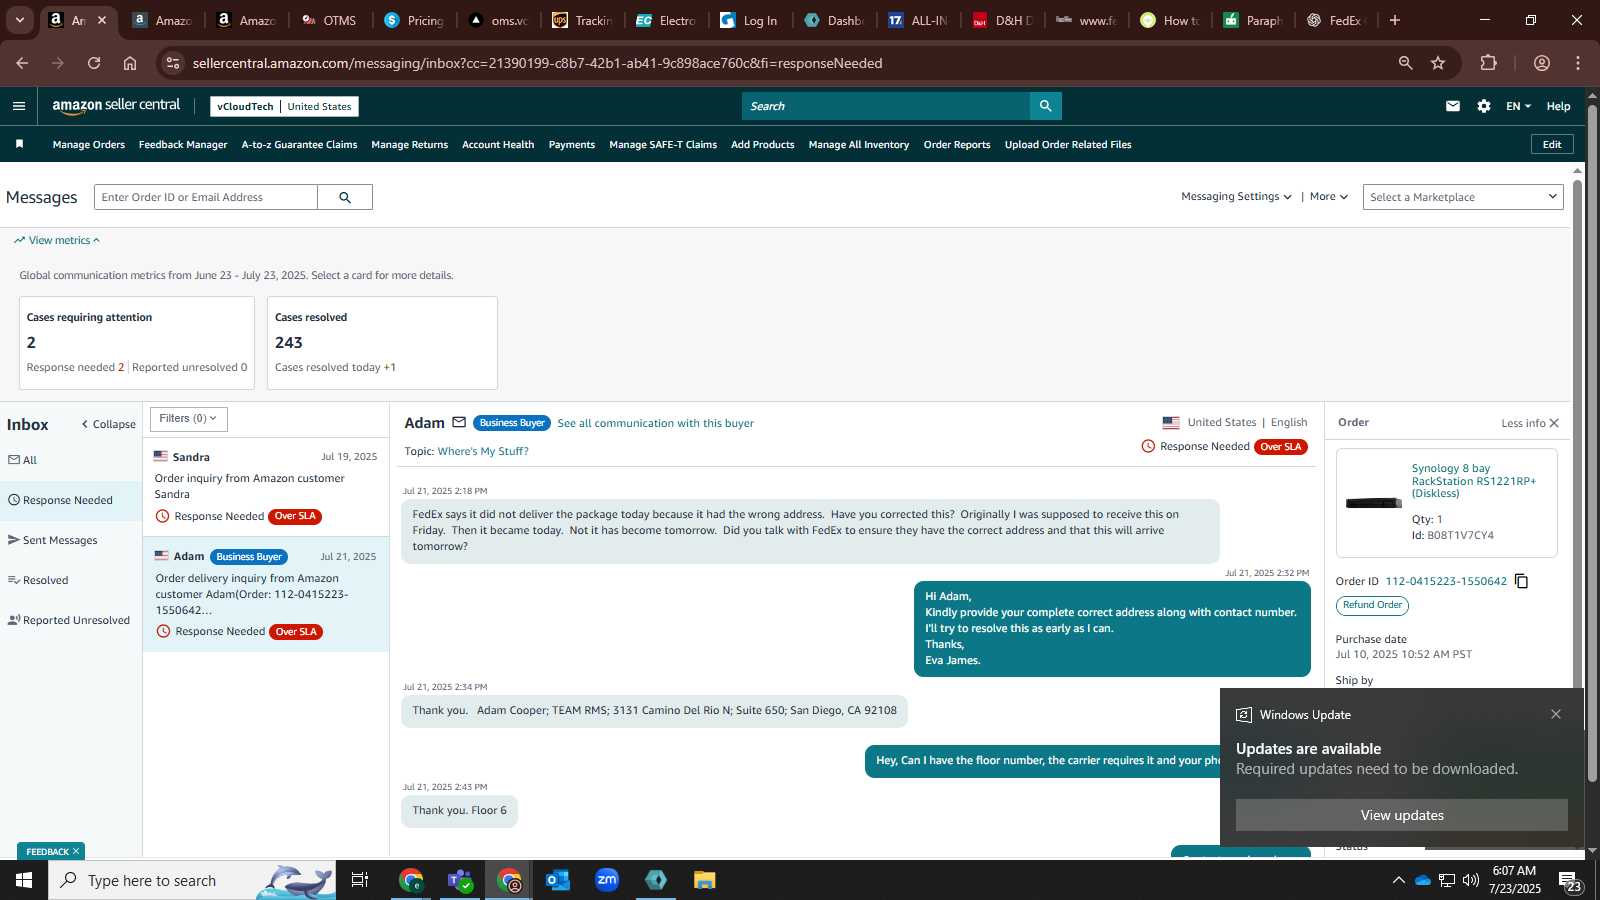
Task: Click the order ID search magnifier button
Action: pyautogui.click(x=345, y=197)
